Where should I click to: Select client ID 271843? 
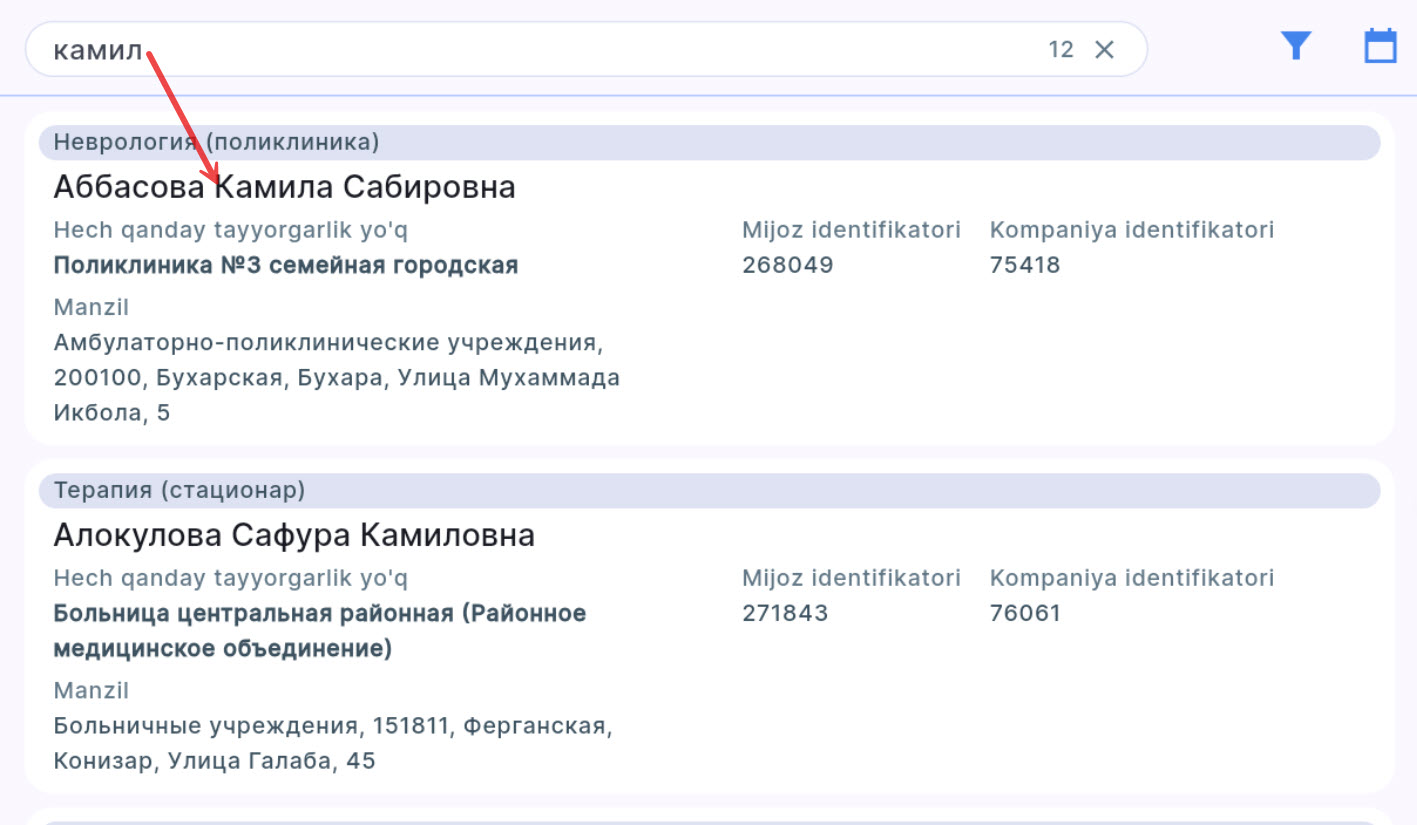click(x=785, y=613)
